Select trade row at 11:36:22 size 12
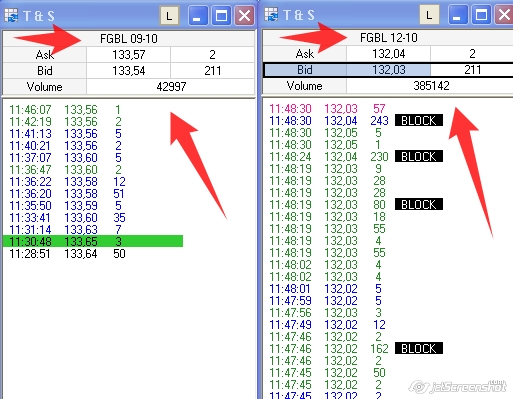The width and height of the screenshot is (513, 399). (67, 182)
